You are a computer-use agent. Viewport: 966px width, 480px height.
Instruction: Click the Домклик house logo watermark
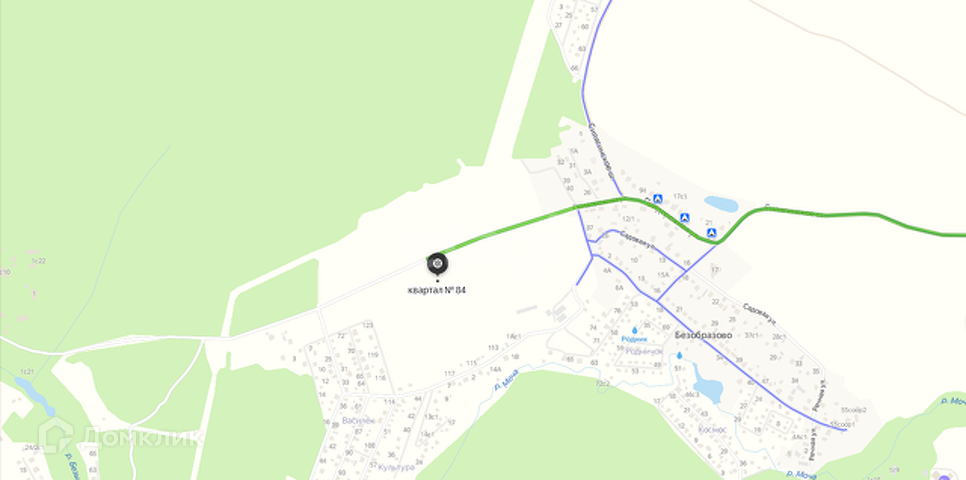pos(55,435)
